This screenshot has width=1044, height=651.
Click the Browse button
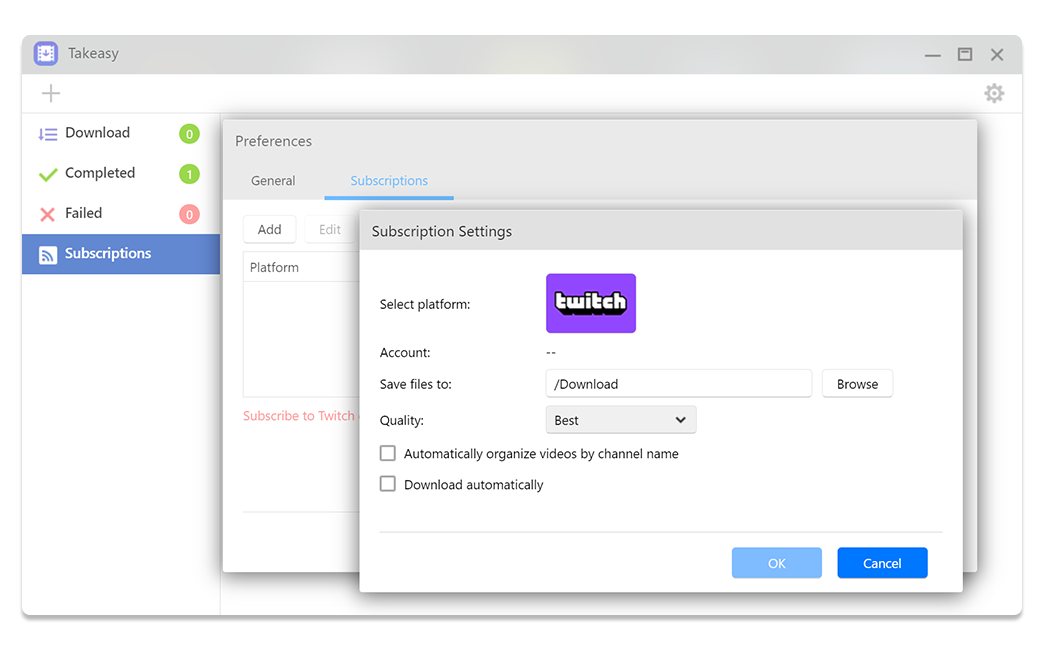[x=857, y=384]
